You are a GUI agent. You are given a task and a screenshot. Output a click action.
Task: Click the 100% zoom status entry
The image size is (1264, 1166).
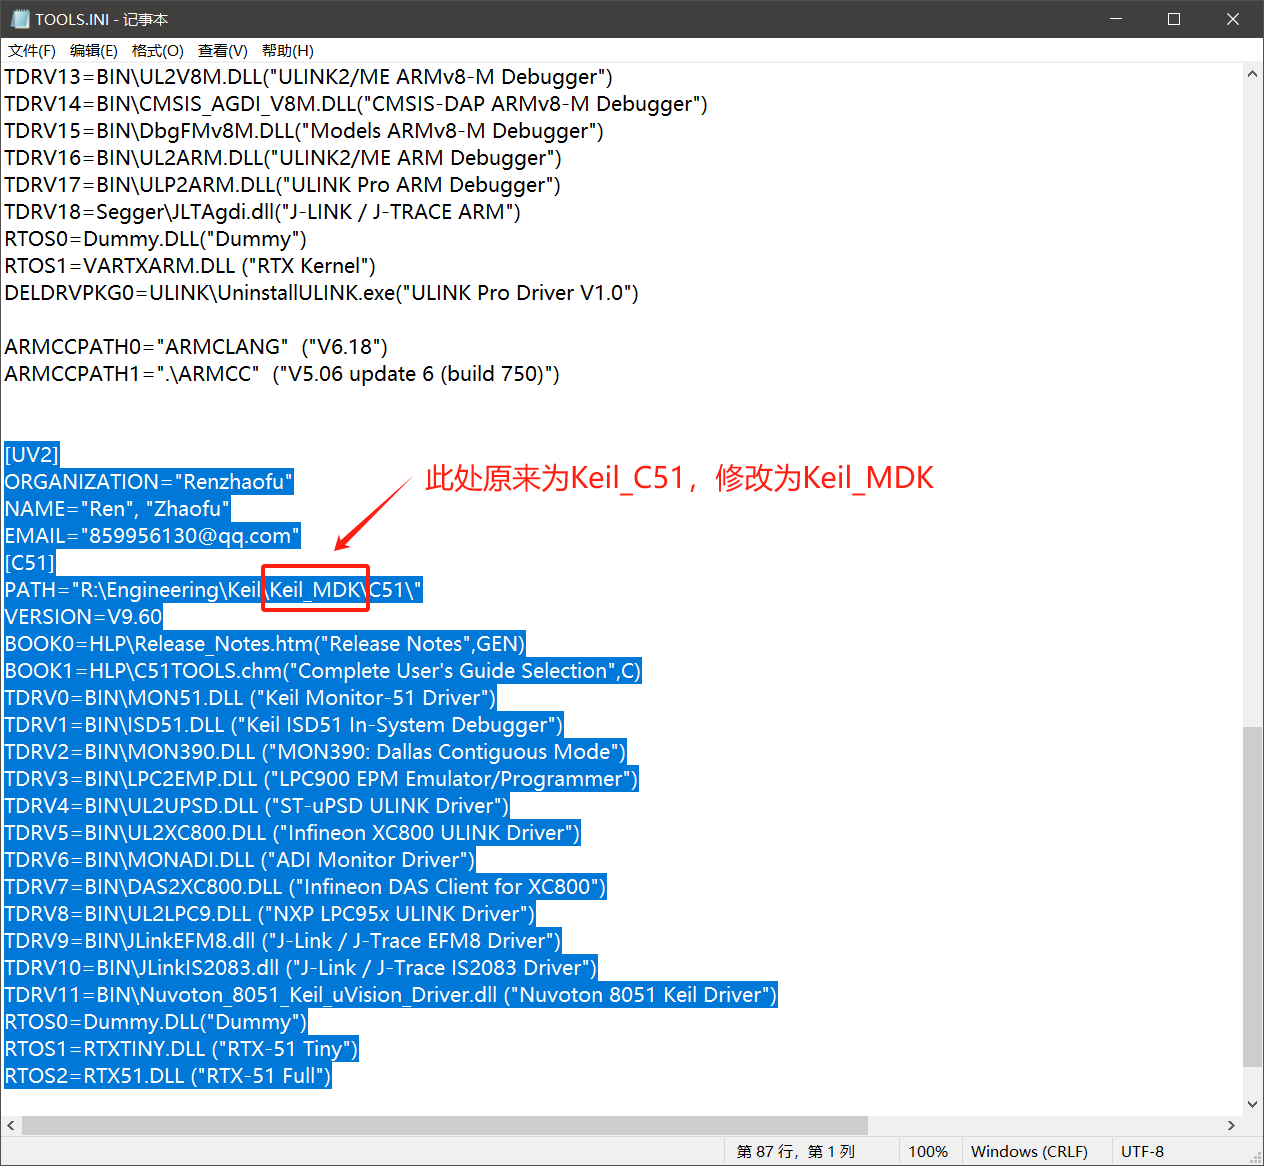coord(928,1151)
